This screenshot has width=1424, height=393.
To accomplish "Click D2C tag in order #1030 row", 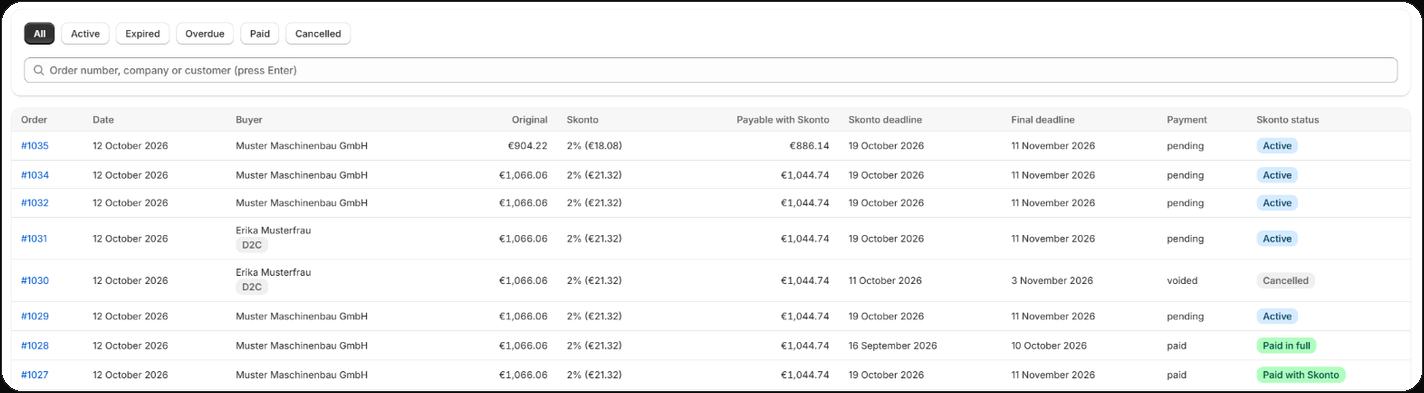I will pyautogui.click(x=252, y=287).
